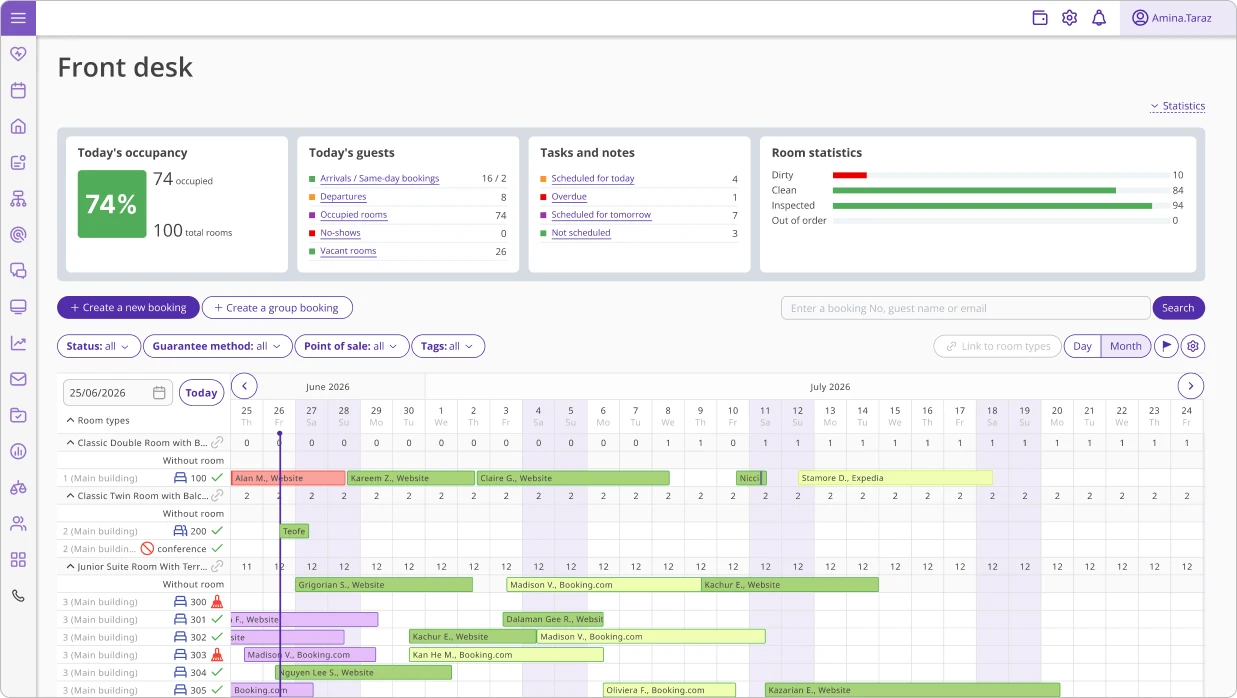Open the hamburger main menu

tap(18, 18)
